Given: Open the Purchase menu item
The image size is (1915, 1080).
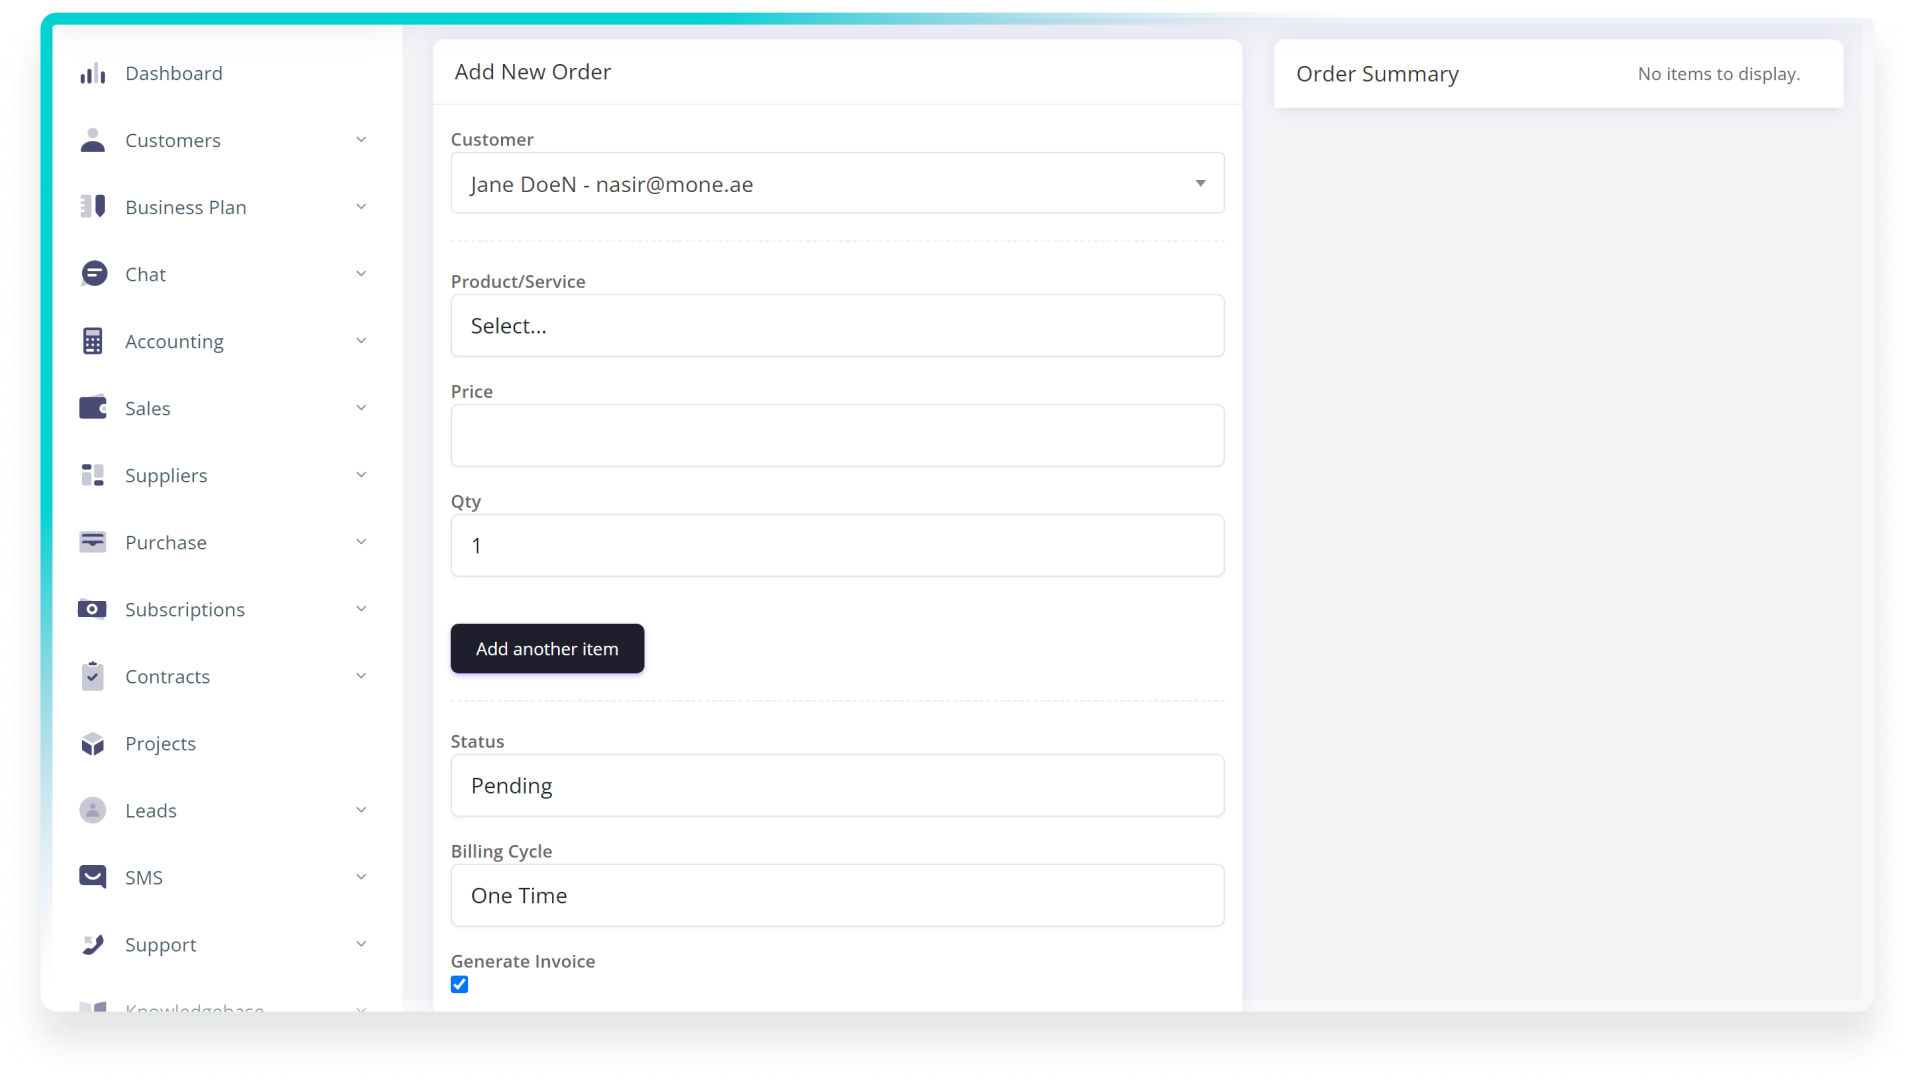Looking at the screenshot, I should [x=166, y=543].
